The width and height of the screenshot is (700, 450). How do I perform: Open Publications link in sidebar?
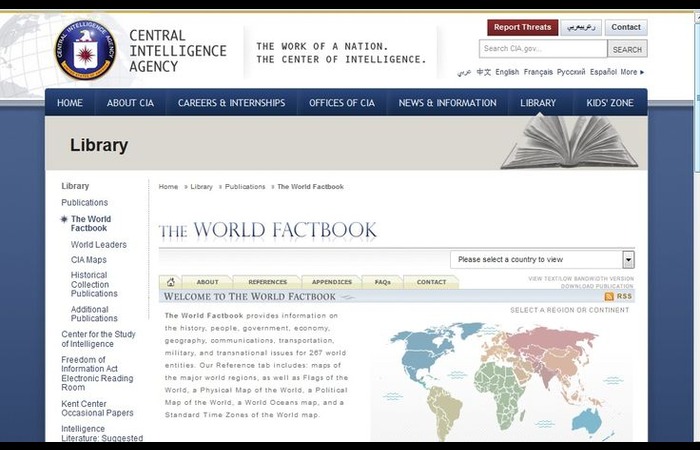[x=84, y=203]
